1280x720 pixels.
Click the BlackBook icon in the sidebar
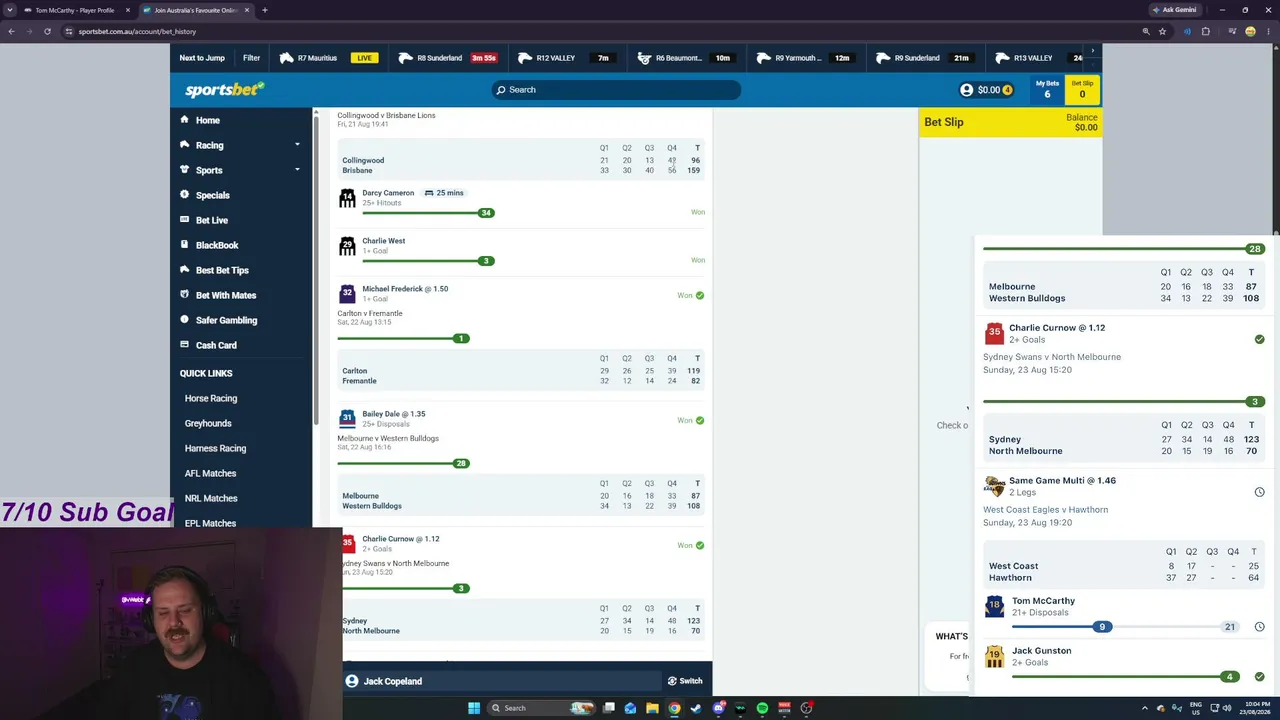coord(184,245)
